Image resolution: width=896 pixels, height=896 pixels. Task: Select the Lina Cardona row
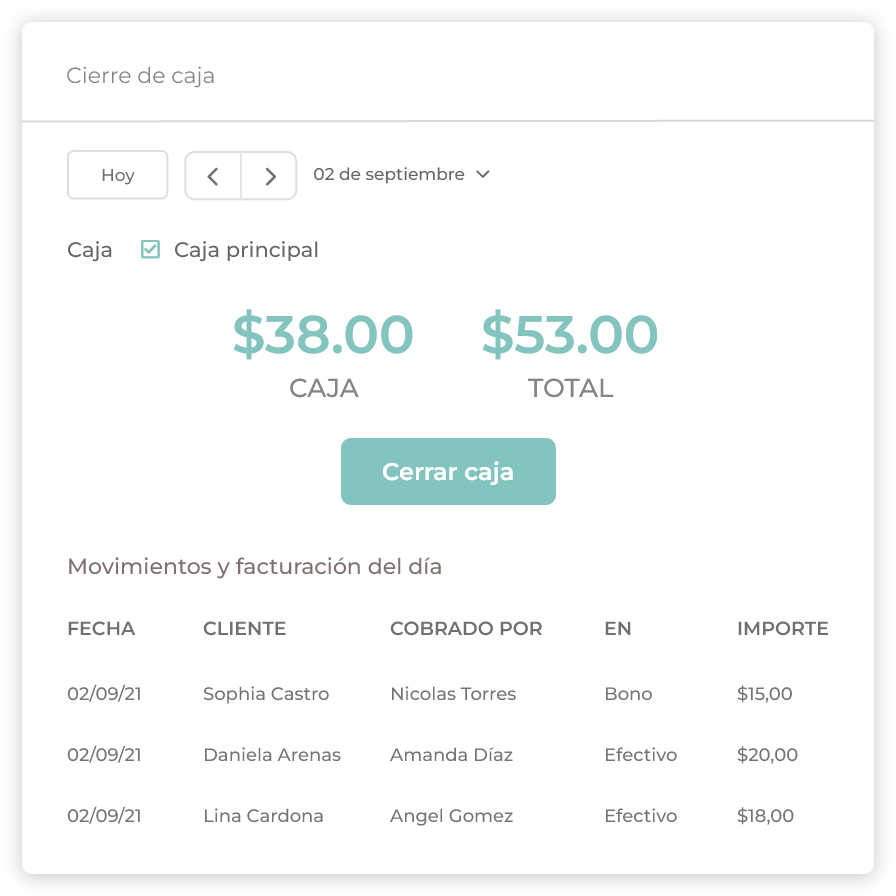[x=263, y=816]
